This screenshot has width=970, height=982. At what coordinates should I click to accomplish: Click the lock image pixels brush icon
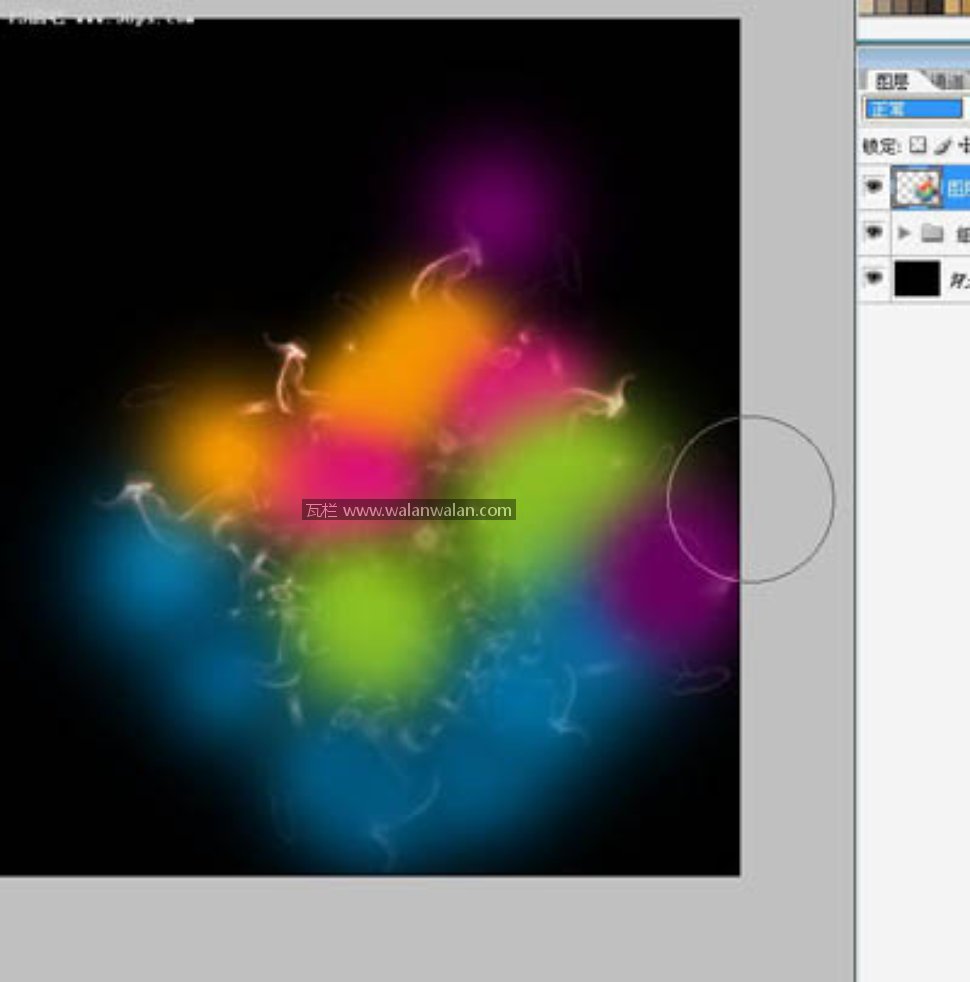coord(941,146)
